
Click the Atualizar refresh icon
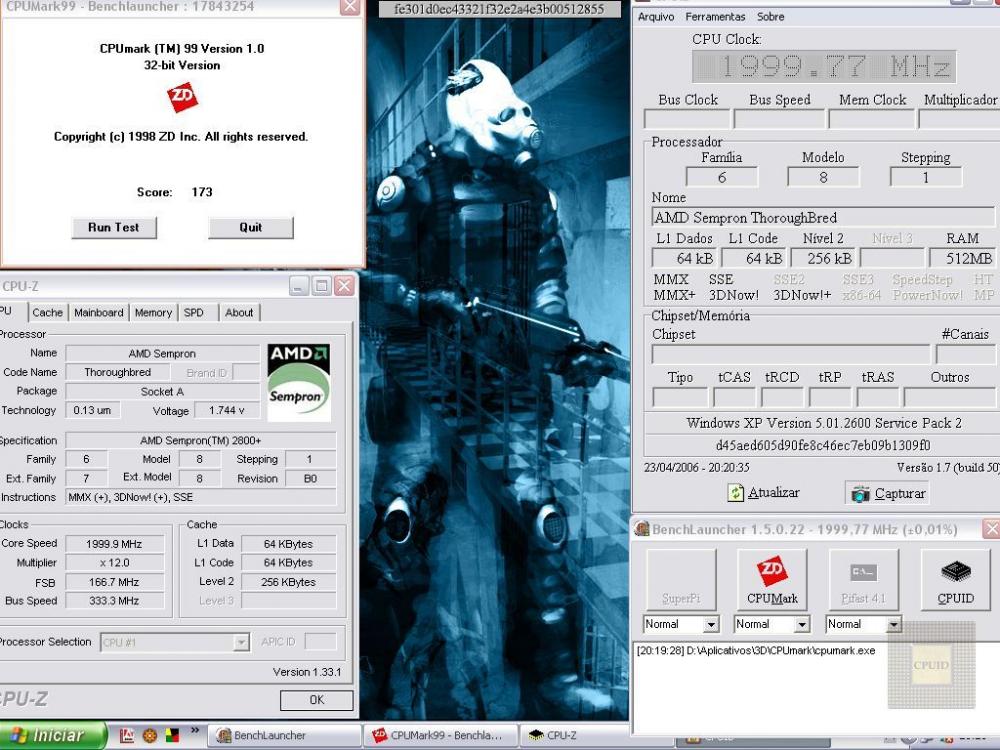point(737,493)
